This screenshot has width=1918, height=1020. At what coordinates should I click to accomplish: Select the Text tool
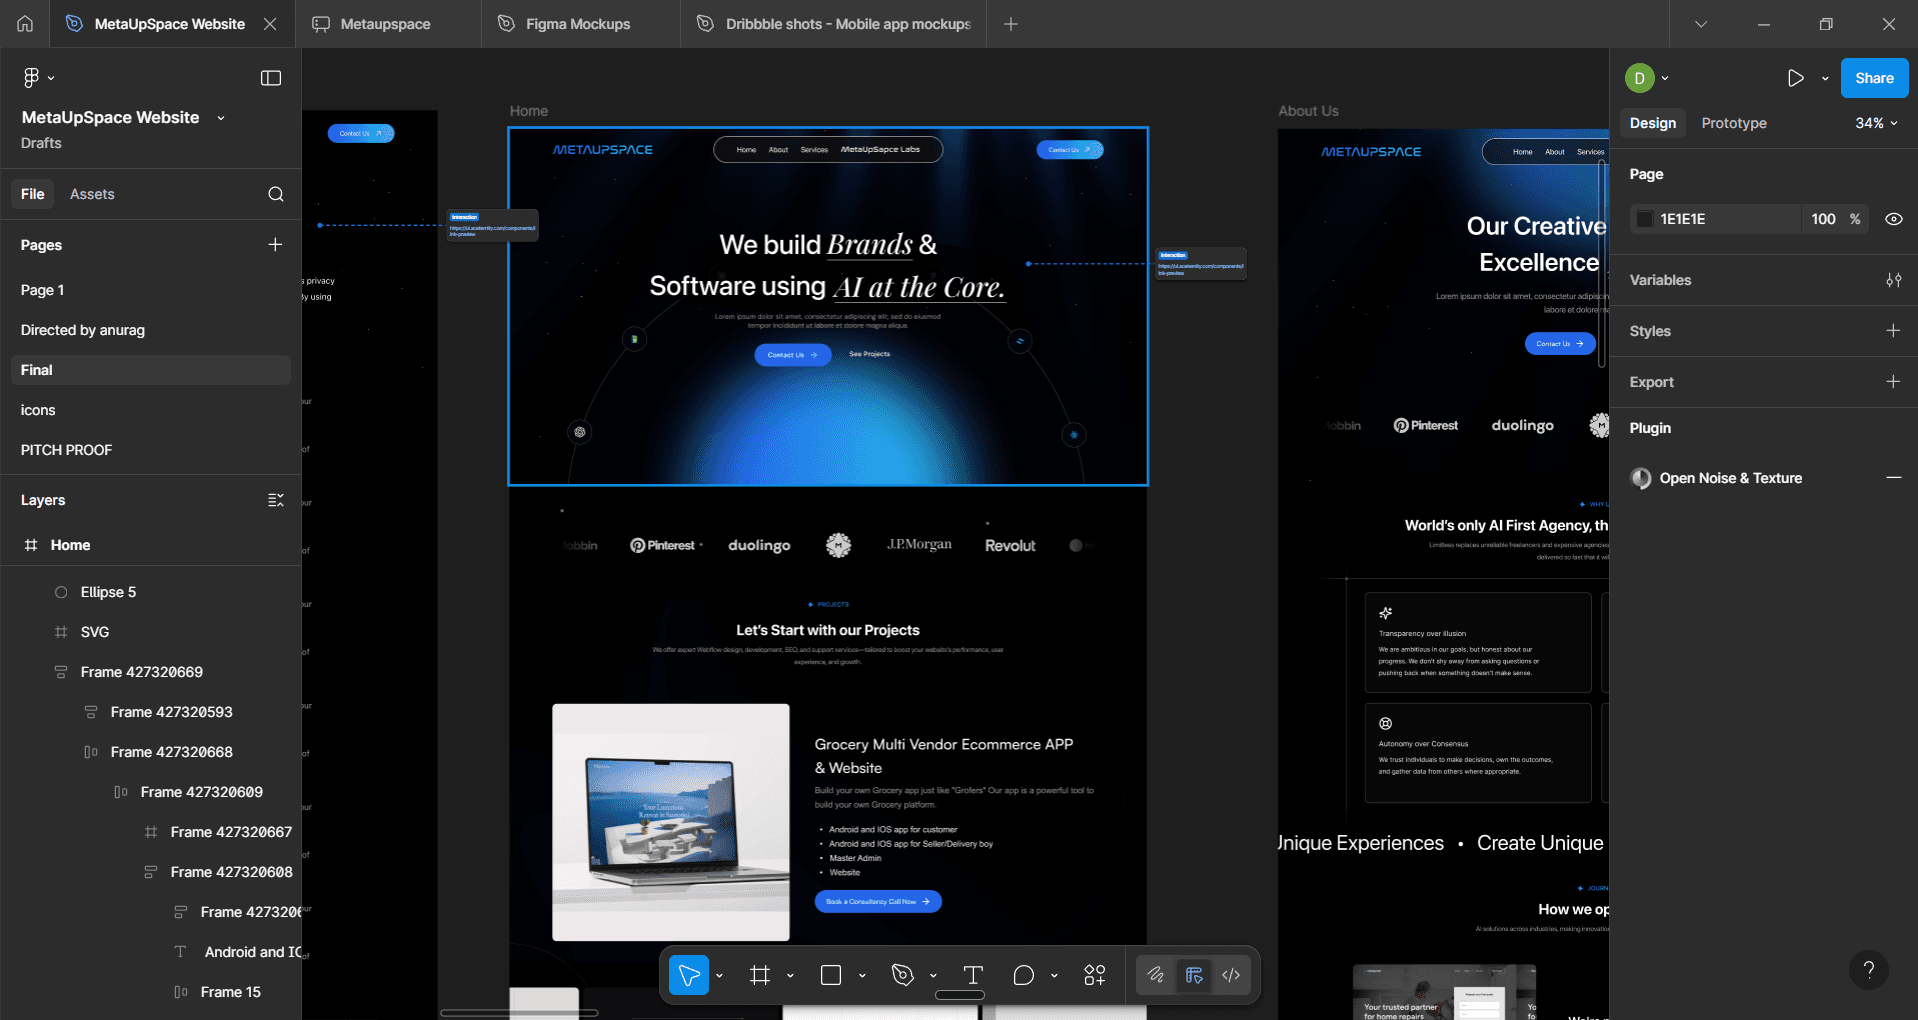972,975
